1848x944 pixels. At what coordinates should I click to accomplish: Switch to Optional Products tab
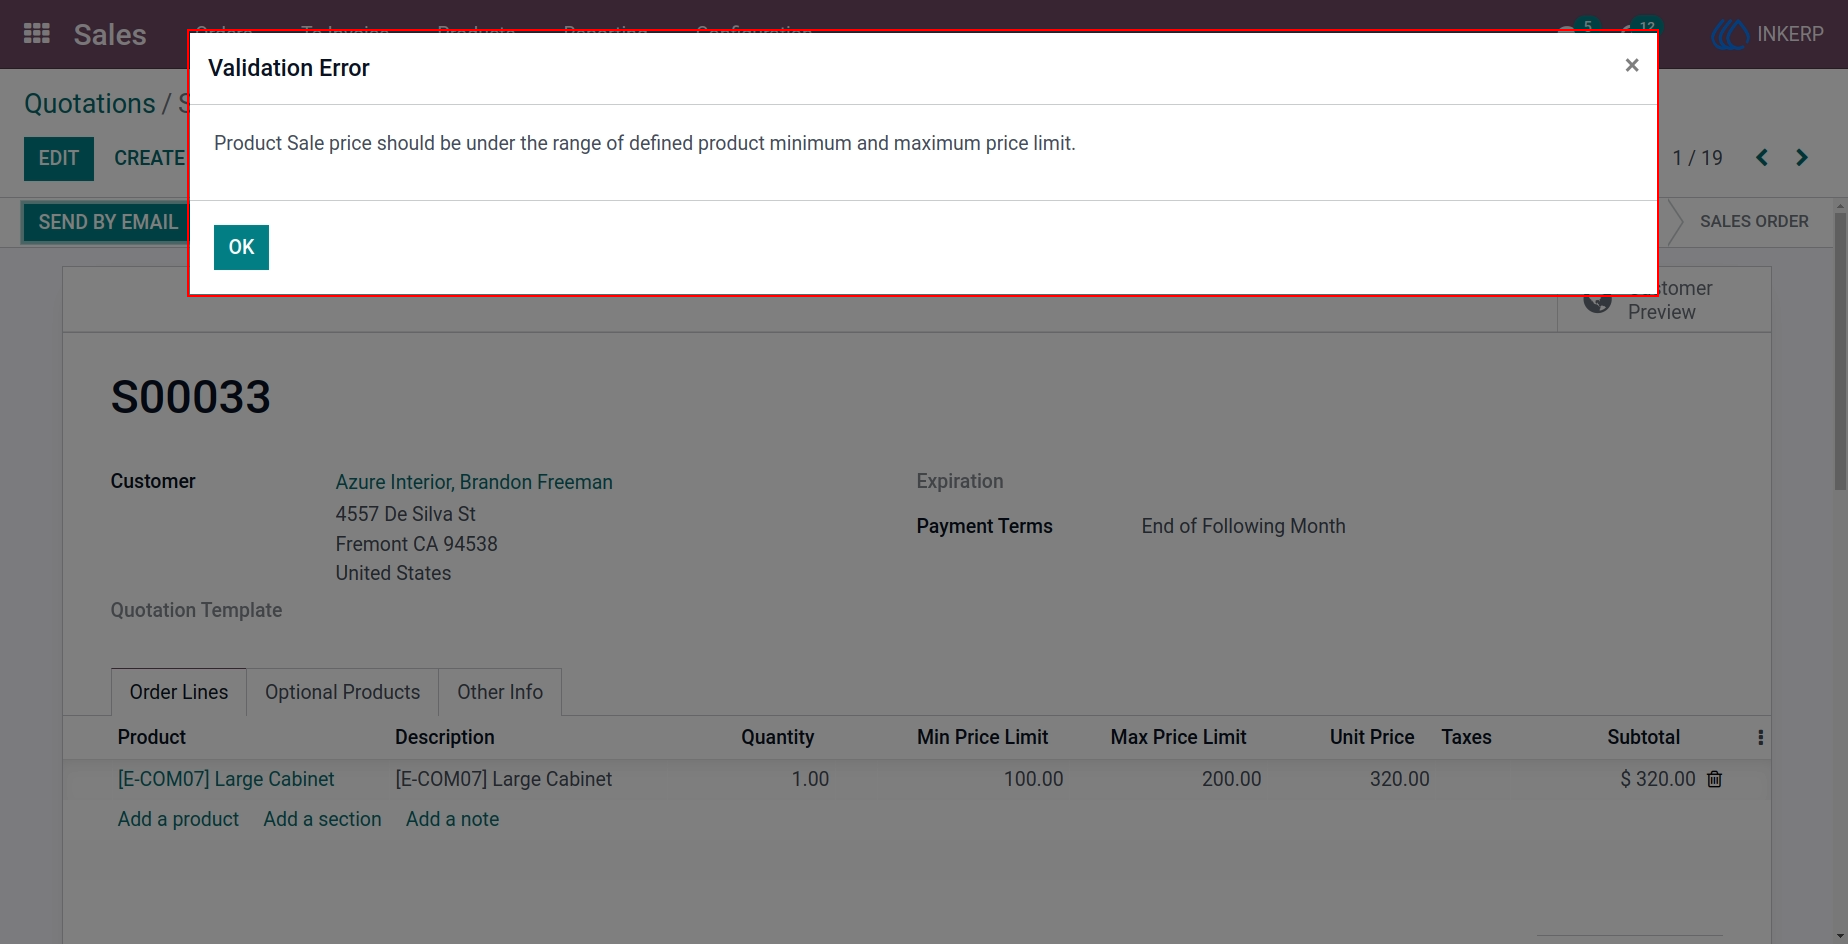342,692
